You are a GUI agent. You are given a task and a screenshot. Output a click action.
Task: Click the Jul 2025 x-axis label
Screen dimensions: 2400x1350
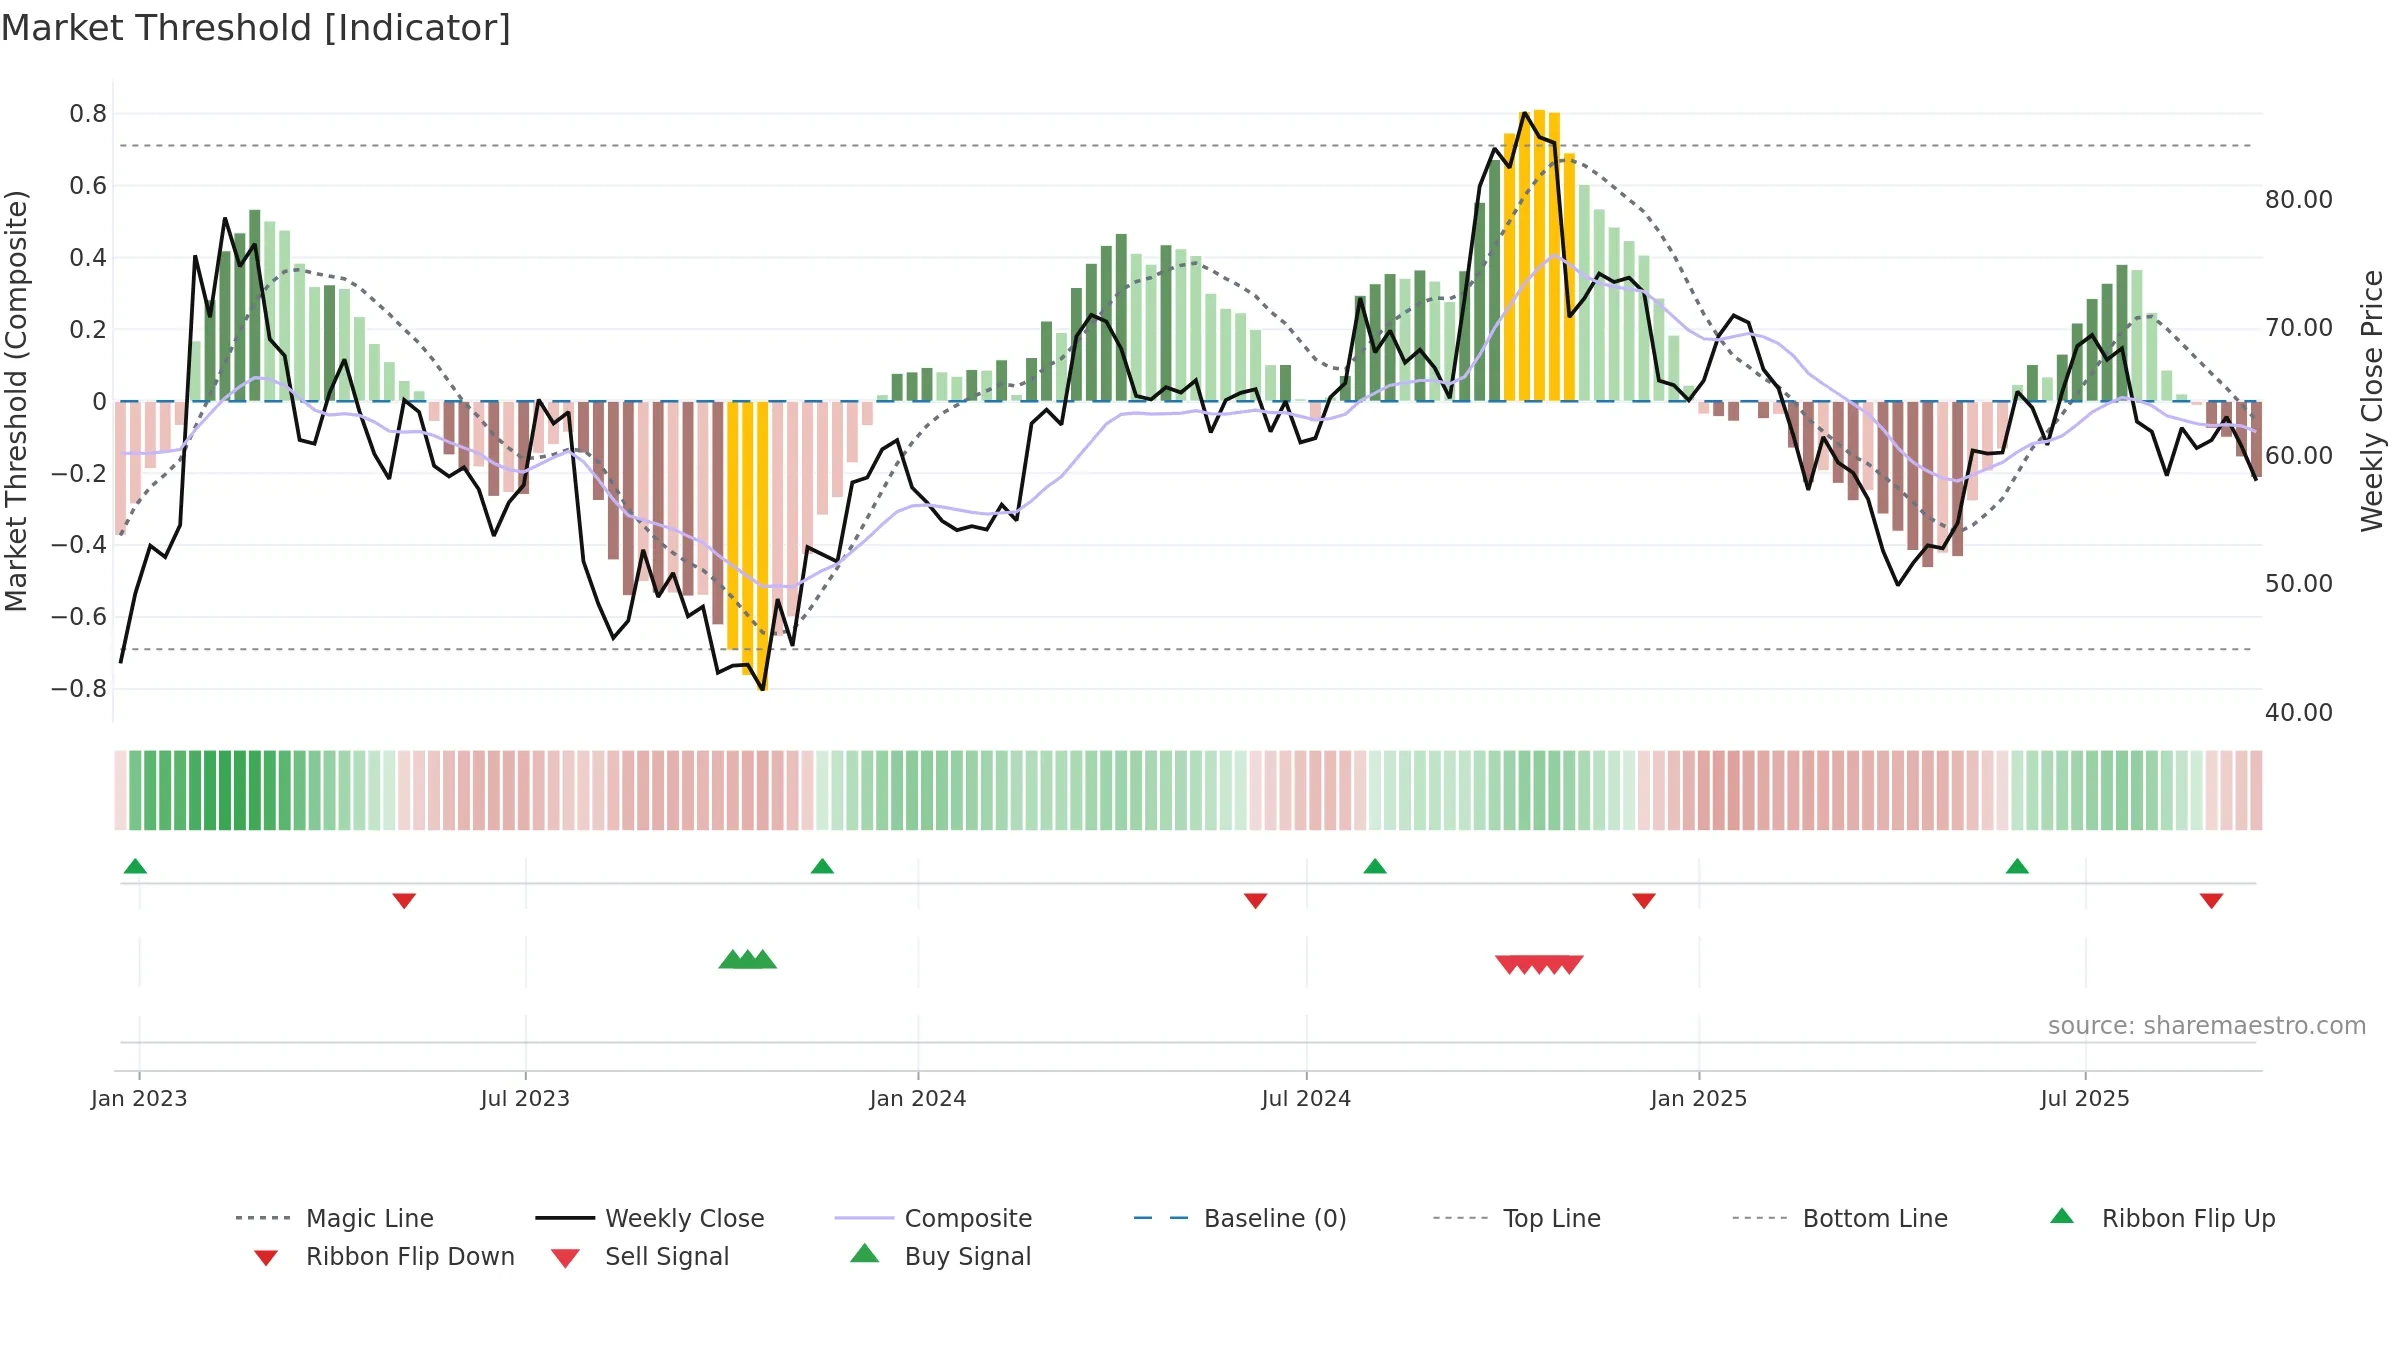coord(2085,1099)
